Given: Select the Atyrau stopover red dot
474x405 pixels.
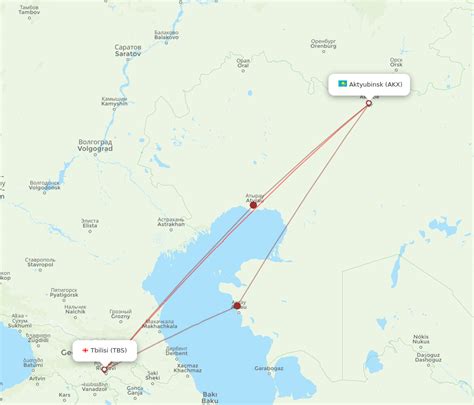Looking at the screenshot, I should click(253, 205).
